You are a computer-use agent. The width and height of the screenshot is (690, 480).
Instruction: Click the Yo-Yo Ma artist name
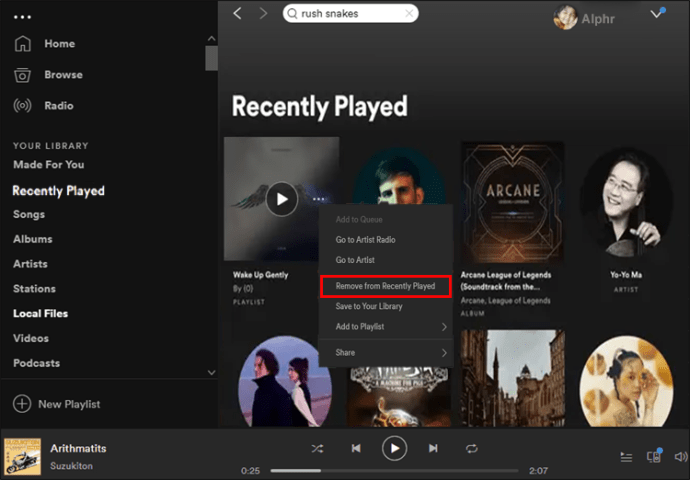click(626, 275)
